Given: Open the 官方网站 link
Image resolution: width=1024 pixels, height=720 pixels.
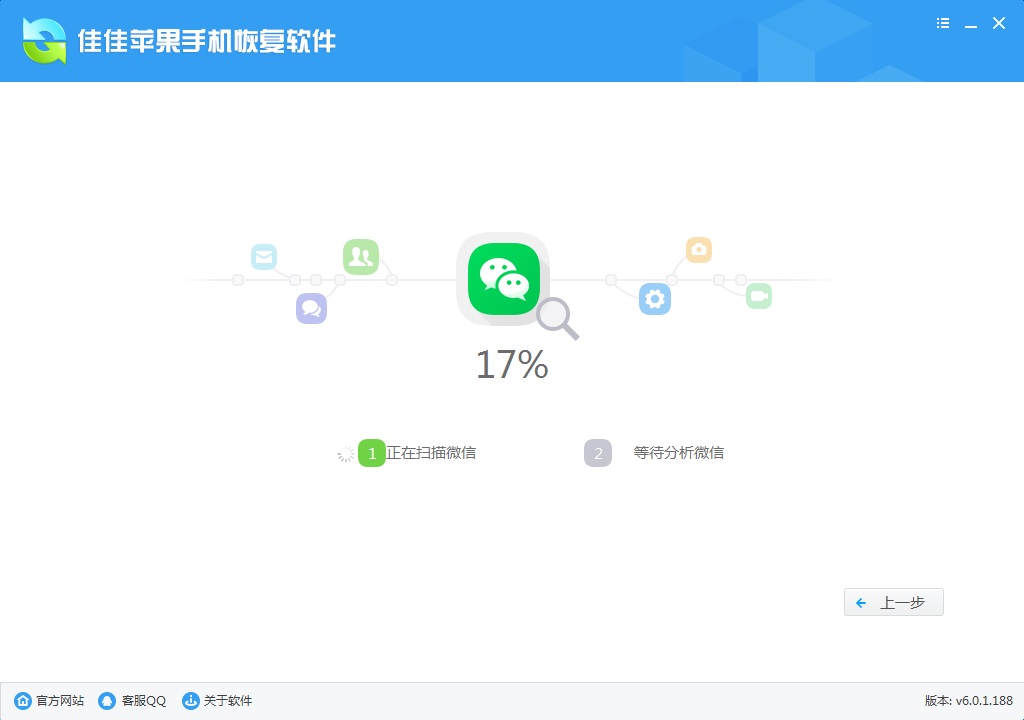Looking at the screenshot, I should (x=60, y=701).
